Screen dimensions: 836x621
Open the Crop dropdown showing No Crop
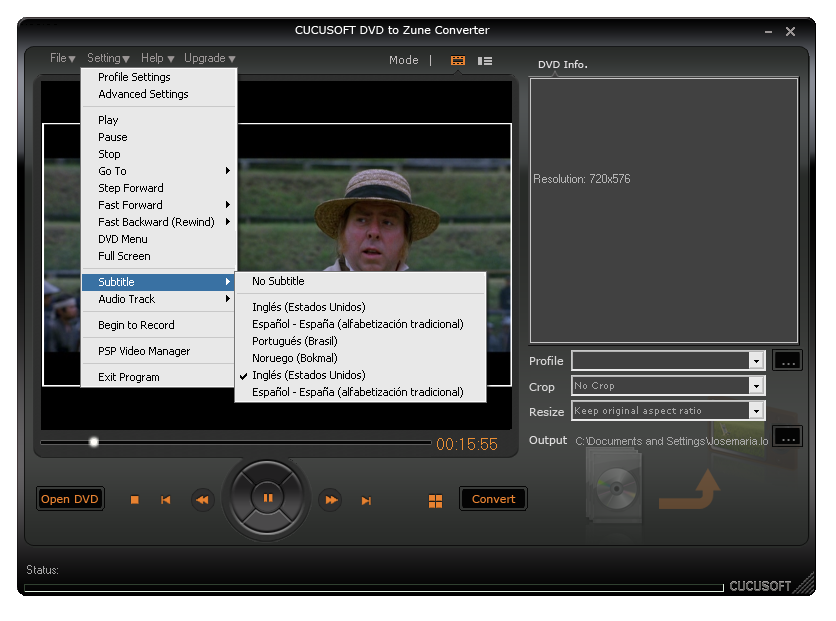point(756,386)
